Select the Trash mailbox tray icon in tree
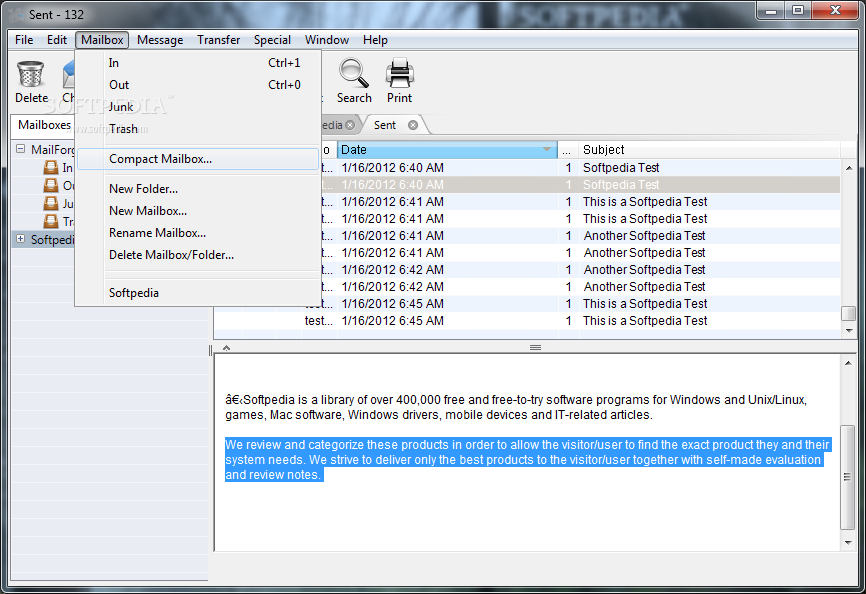The height and width of the screenshot is (594, 866). pyautogui.click(x=51, y=221)
